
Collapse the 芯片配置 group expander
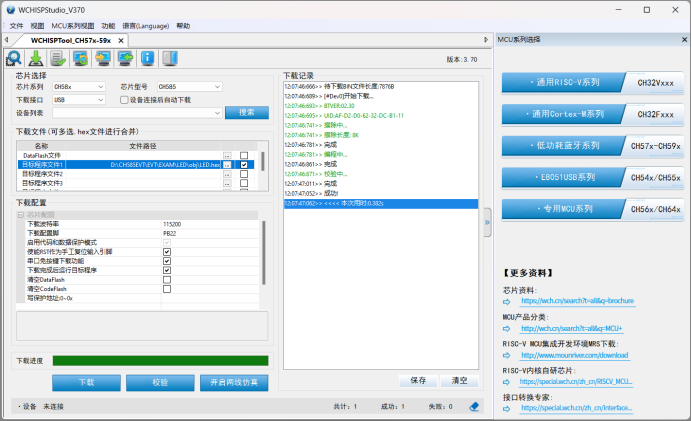[21, 215]
